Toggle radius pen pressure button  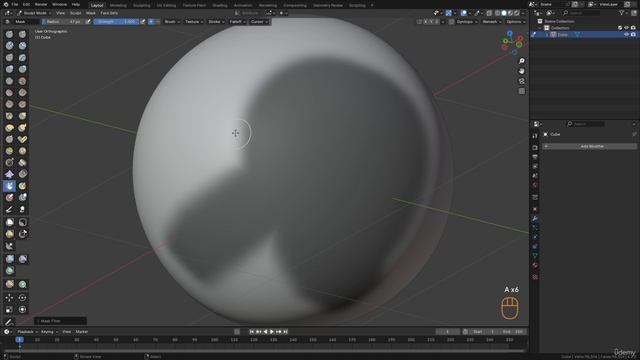click(x=88, y=22)
